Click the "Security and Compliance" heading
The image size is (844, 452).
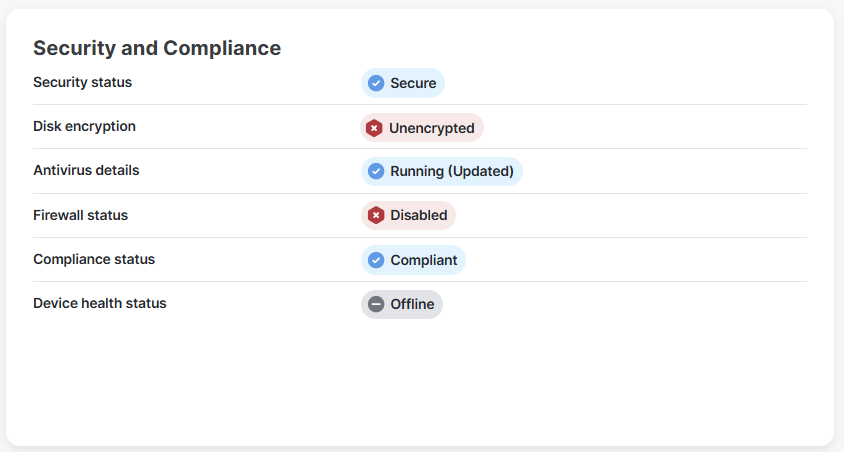pyautogui.click(x=157, y=48)
